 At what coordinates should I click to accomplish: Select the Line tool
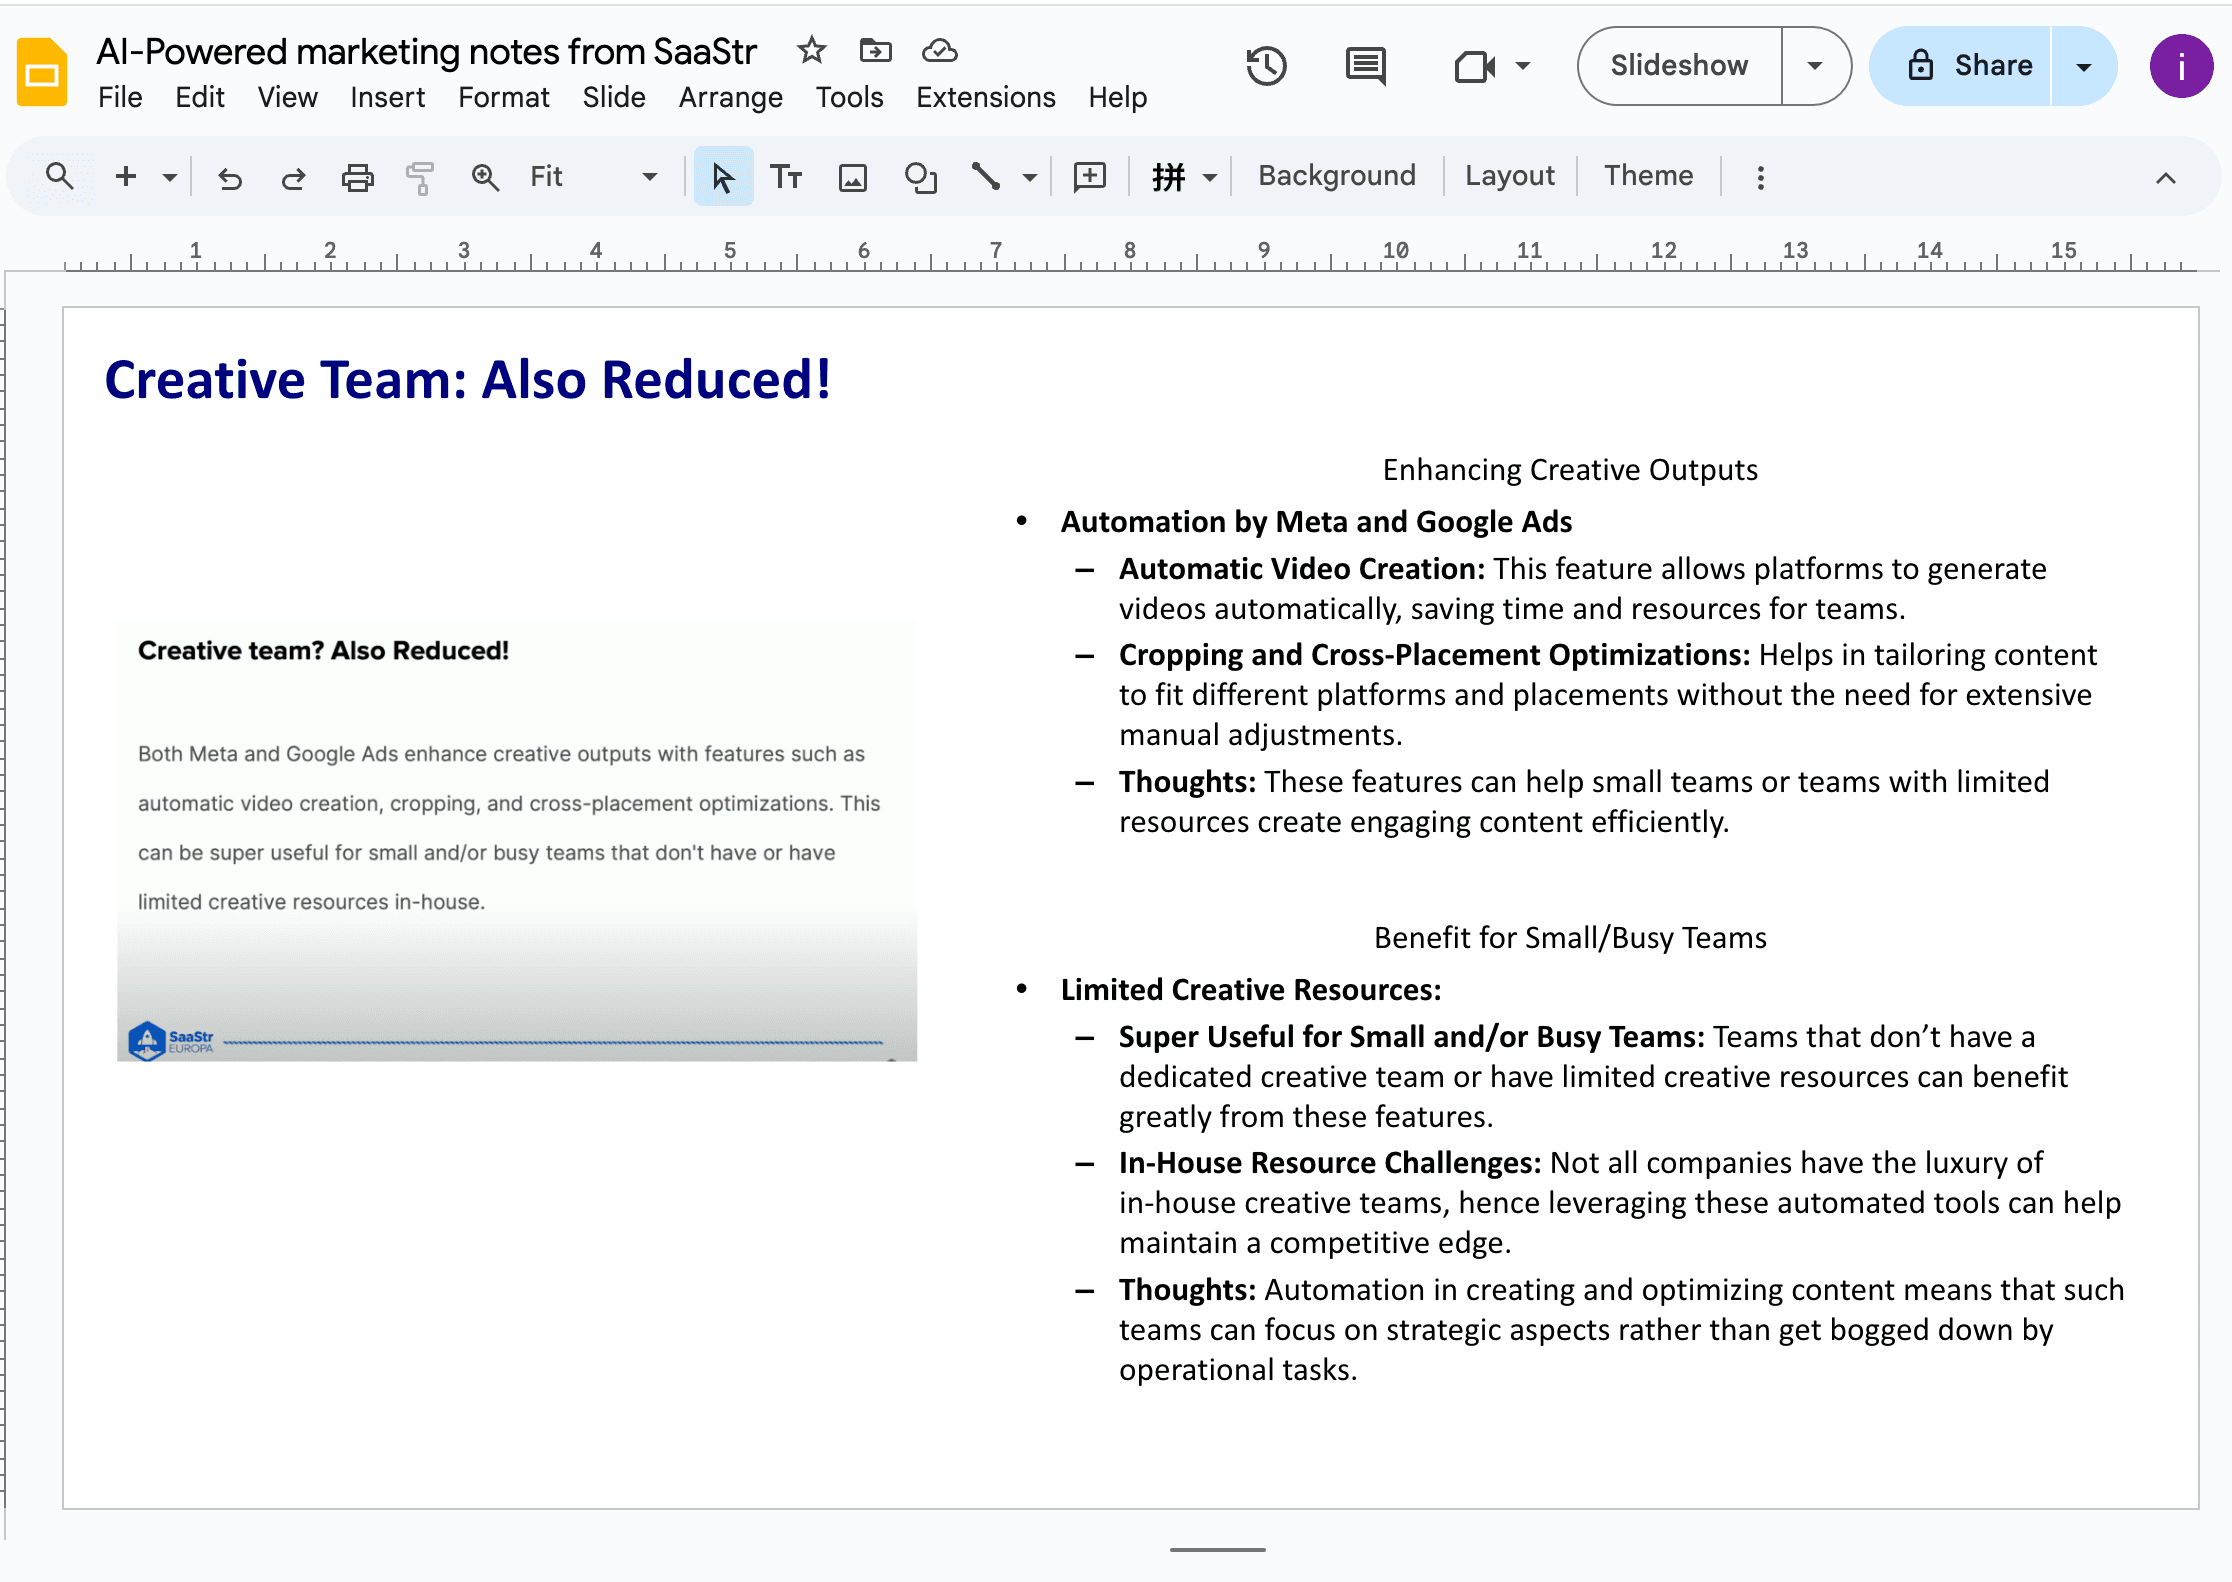[986, 176]
